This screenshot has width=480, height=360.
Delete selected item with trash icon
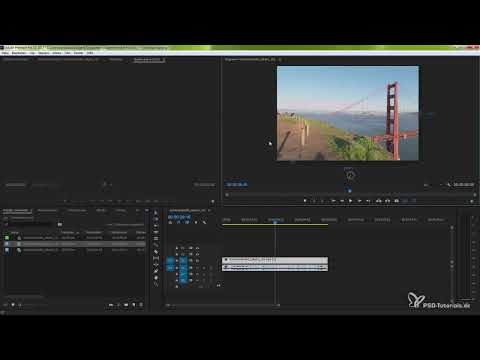(x=141, y=305)
